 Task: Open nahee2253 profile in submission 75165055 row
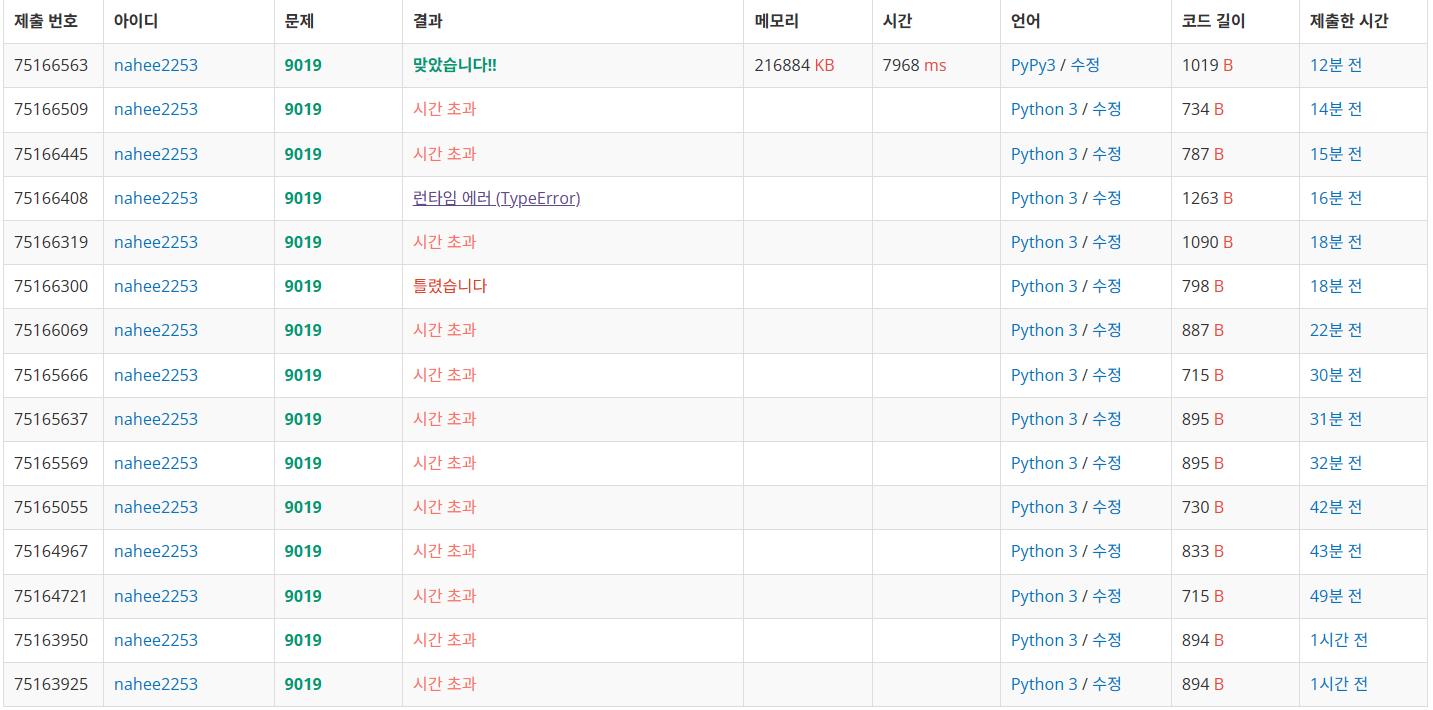(x=156, y=507)
